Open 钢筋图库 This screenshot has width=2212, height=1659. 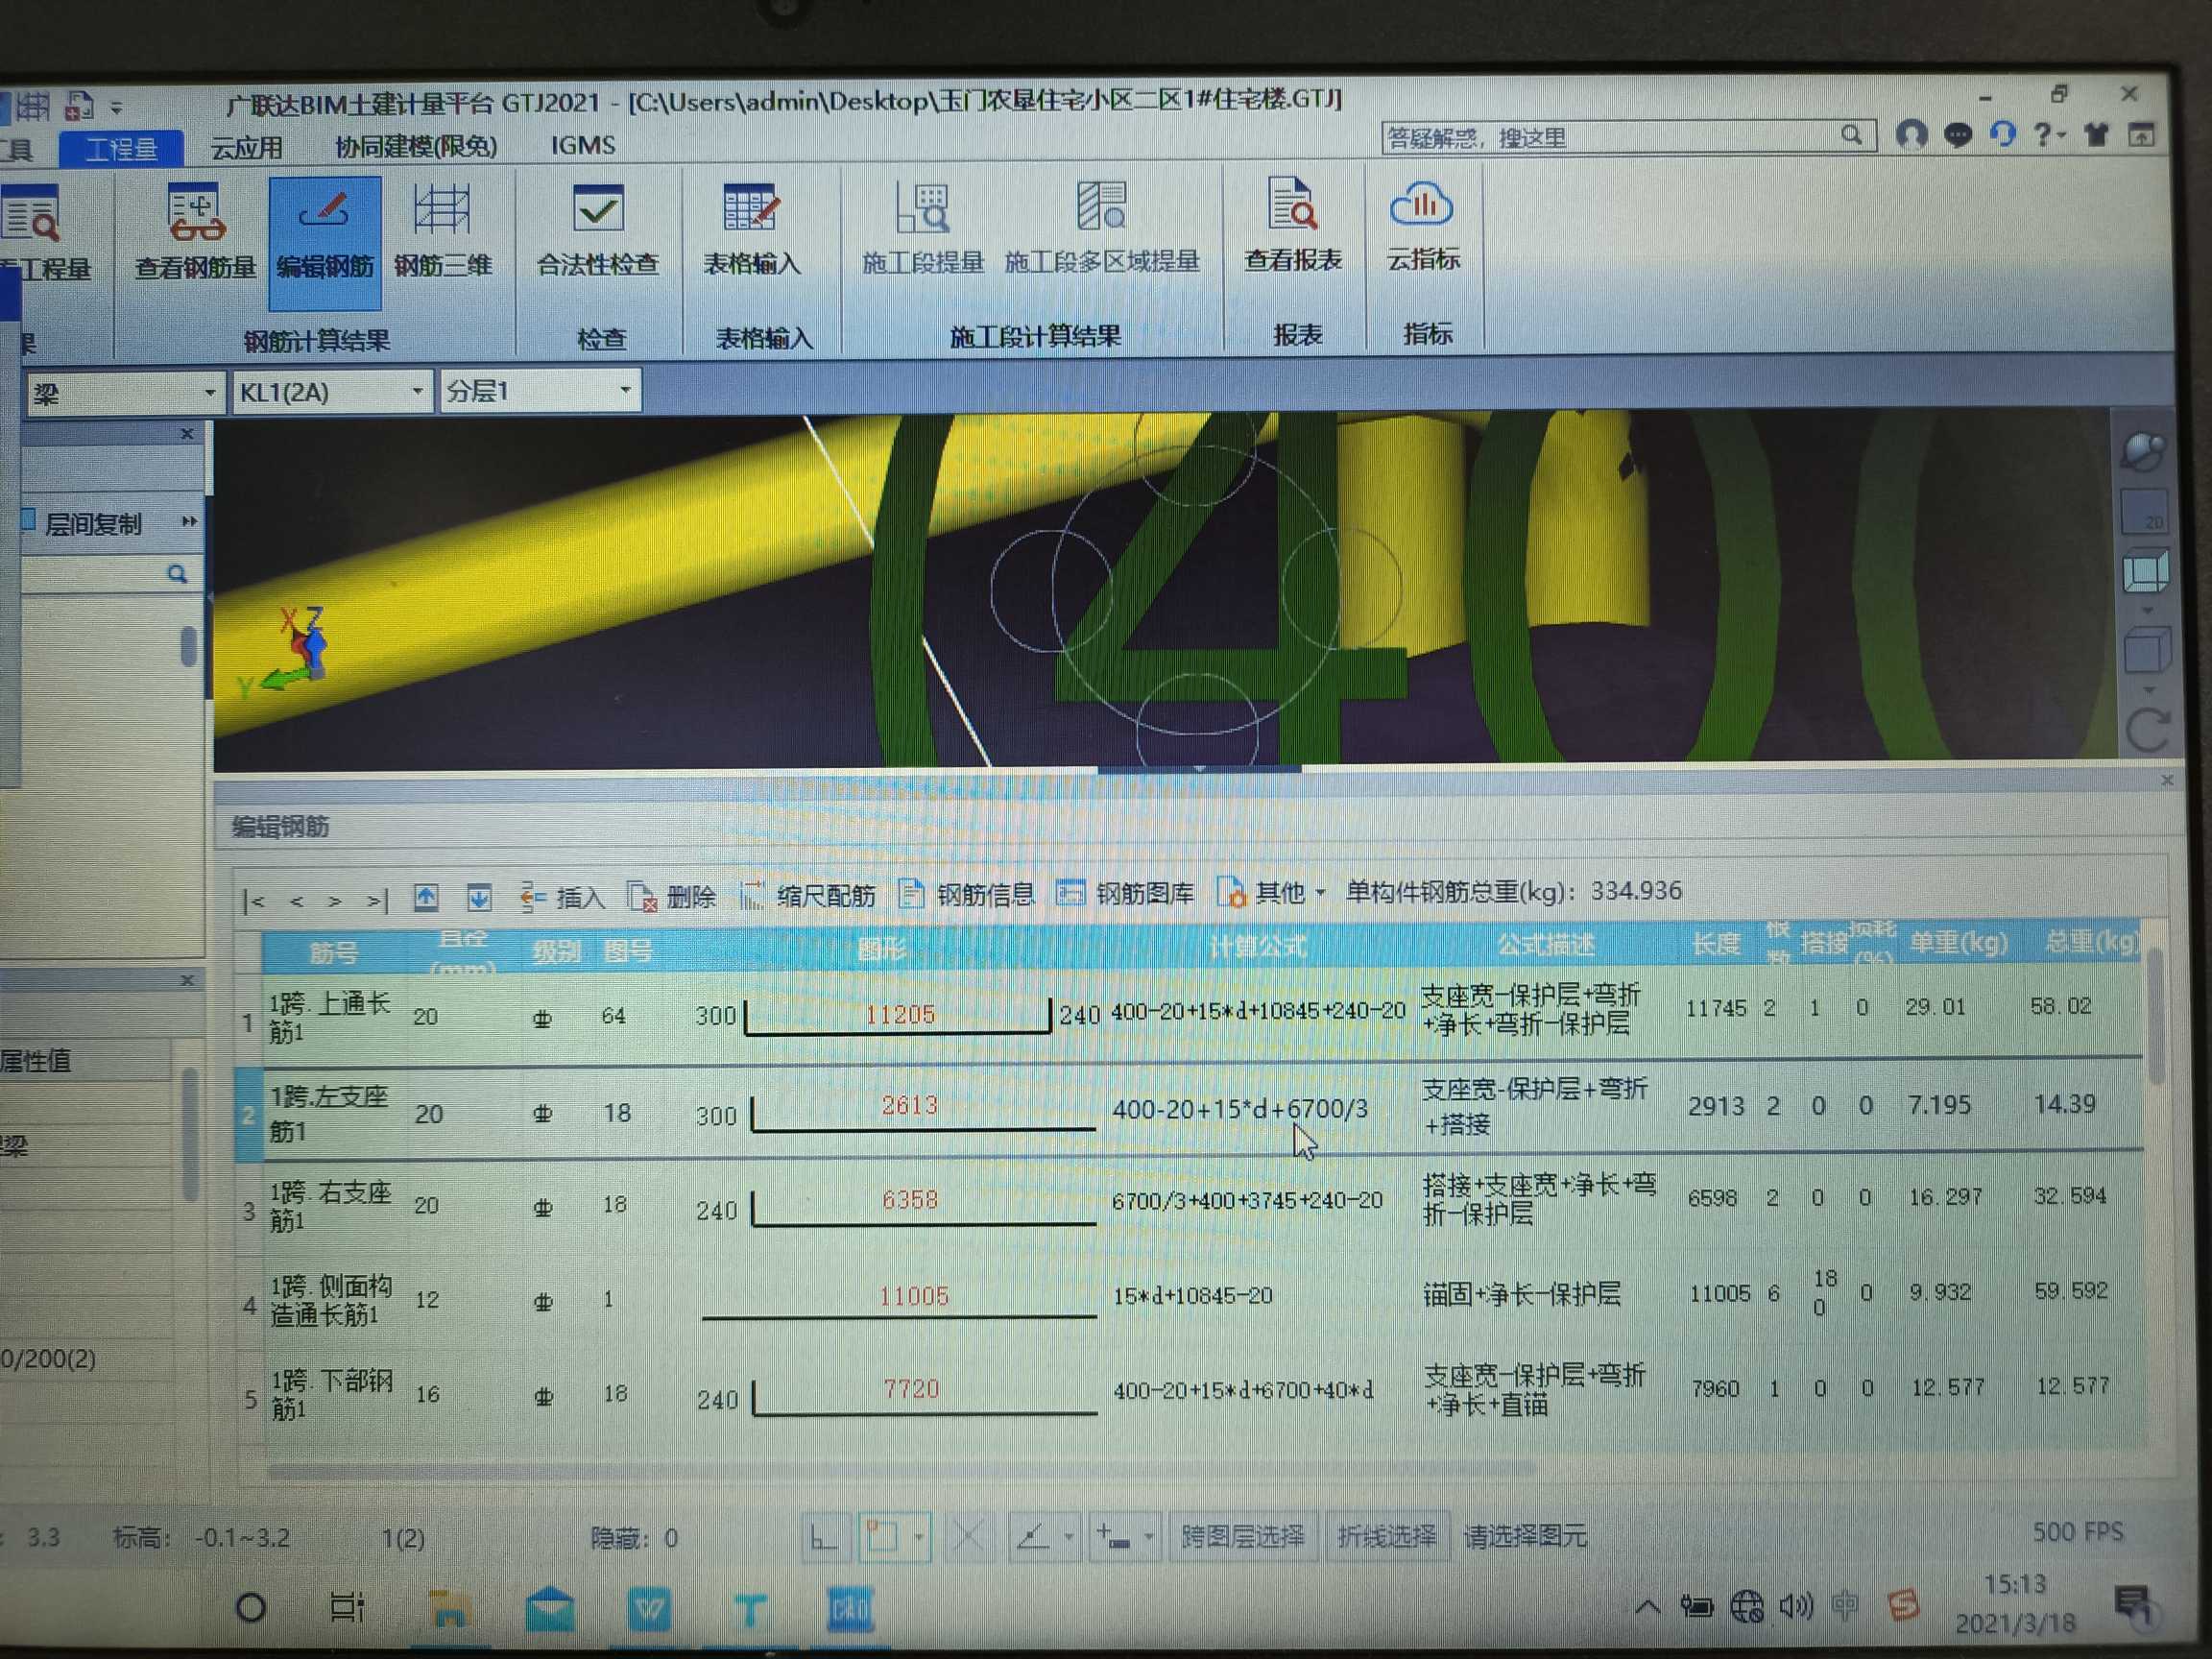(1126, 892)
